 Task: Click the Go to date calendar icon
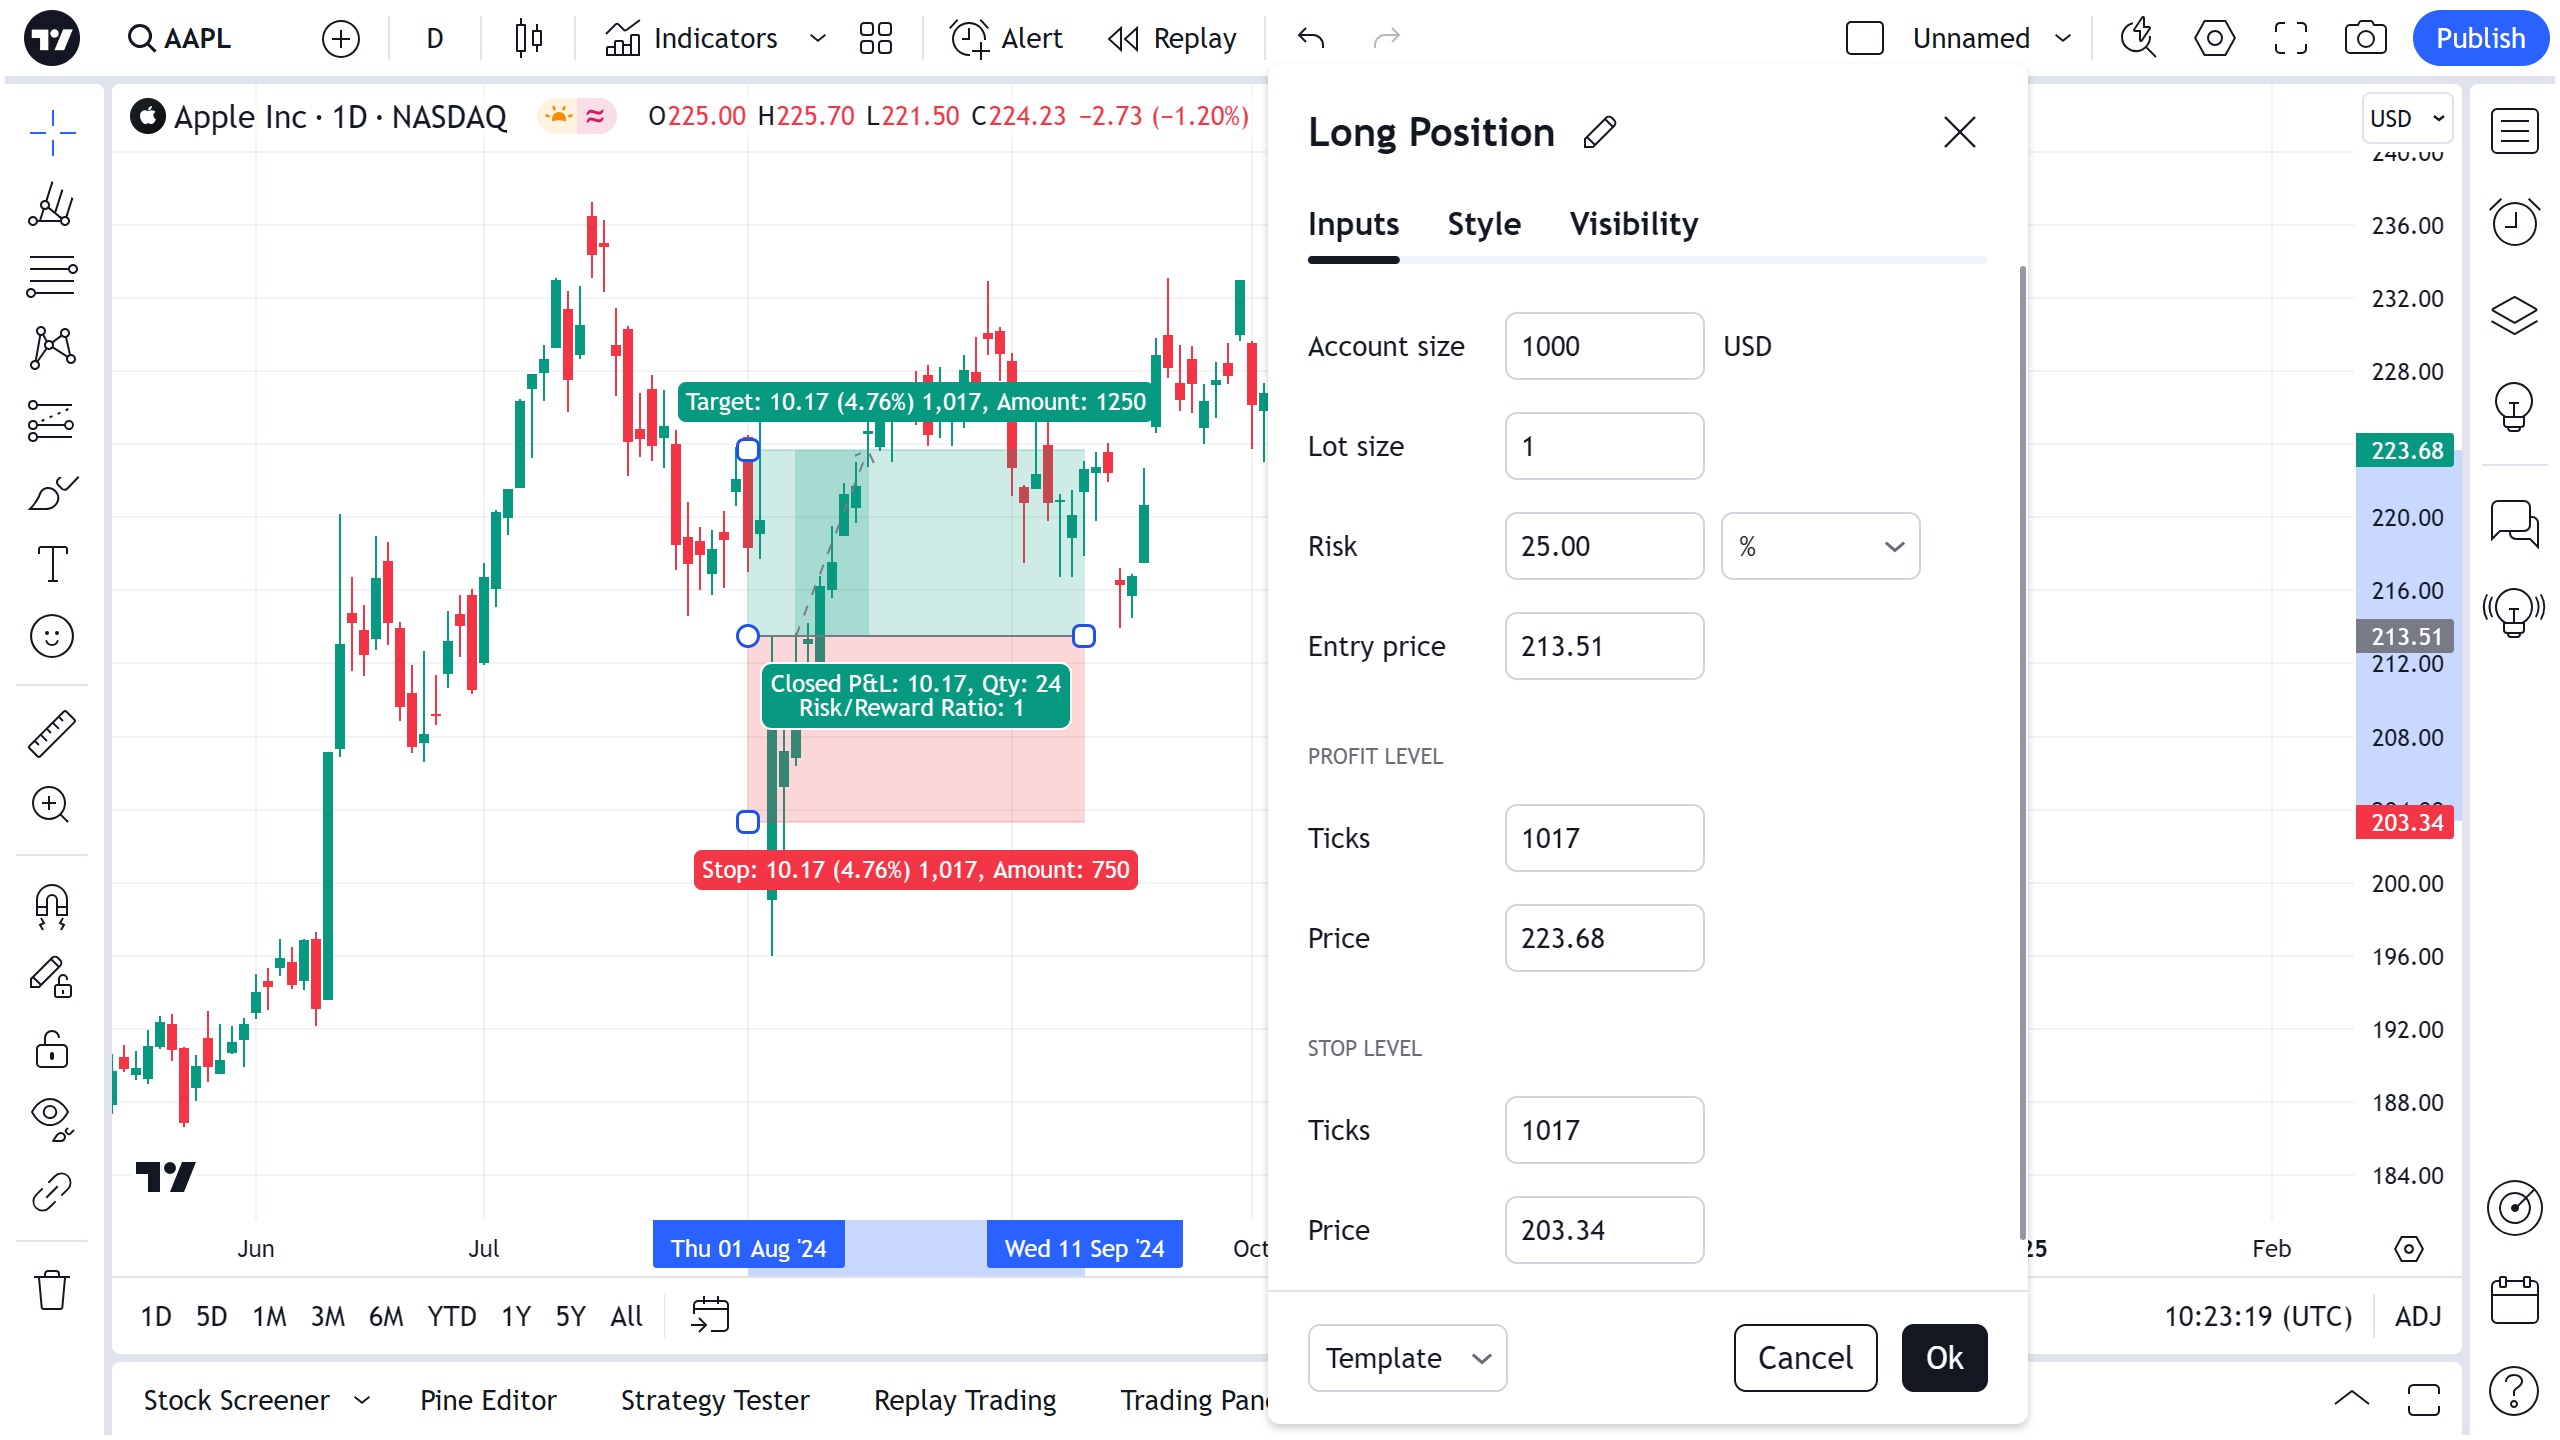[x=710, y=1315]
